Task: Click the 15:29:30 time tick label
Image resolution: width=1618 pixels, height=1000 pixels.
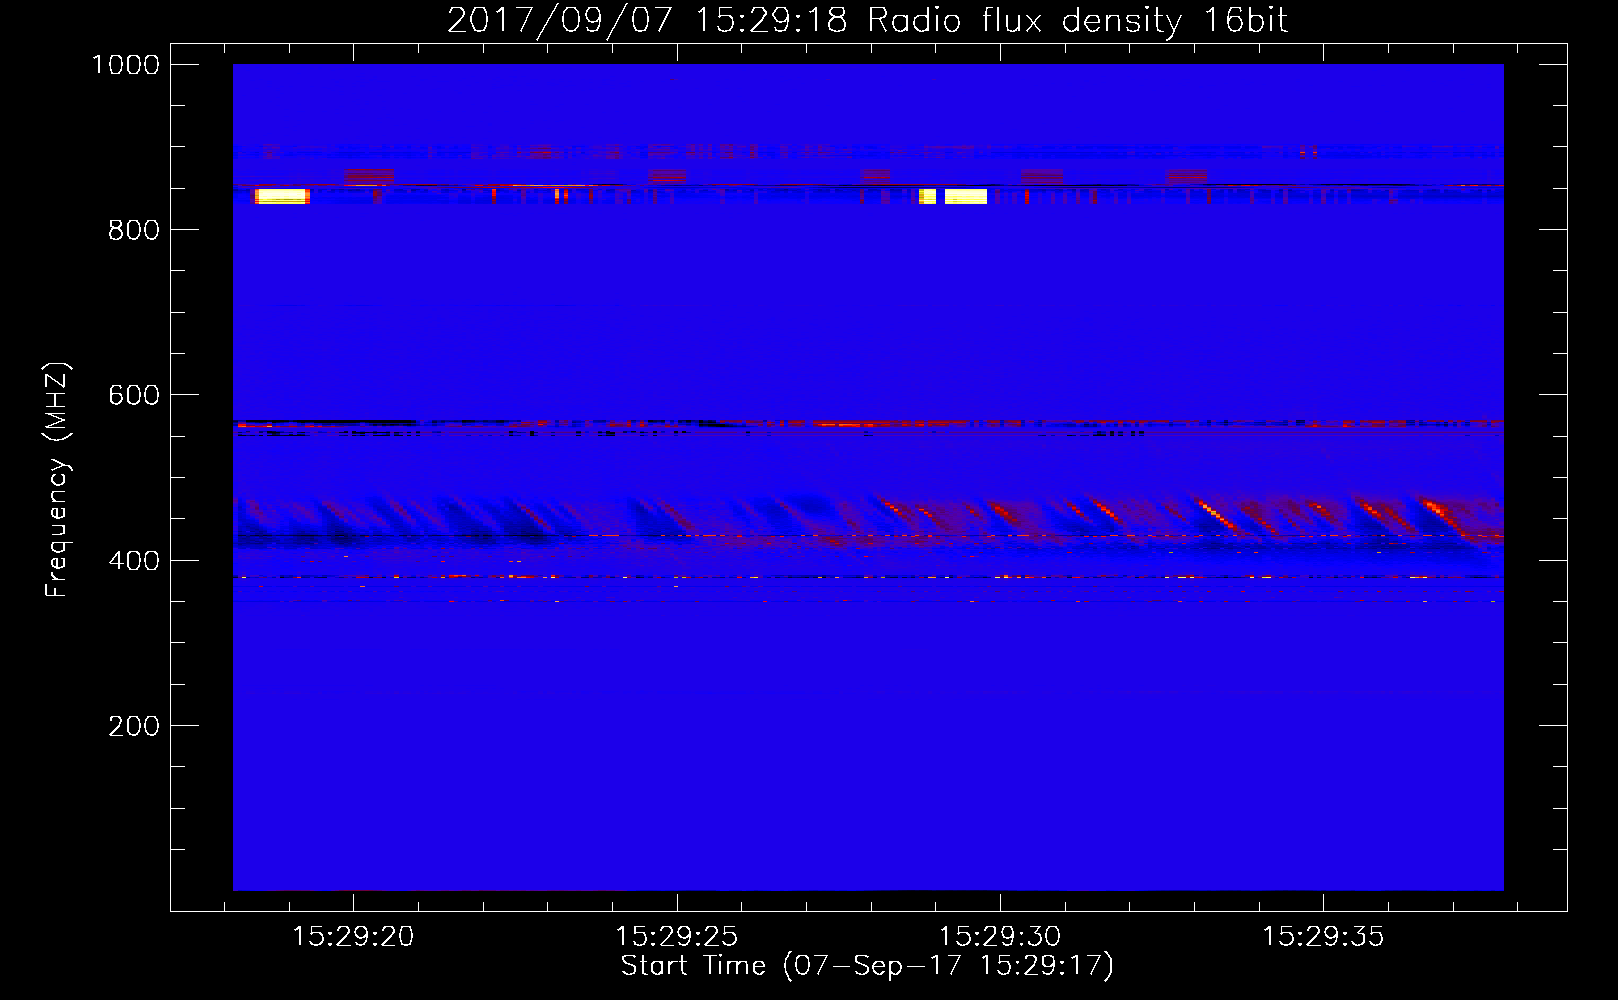Action: 1000,937
